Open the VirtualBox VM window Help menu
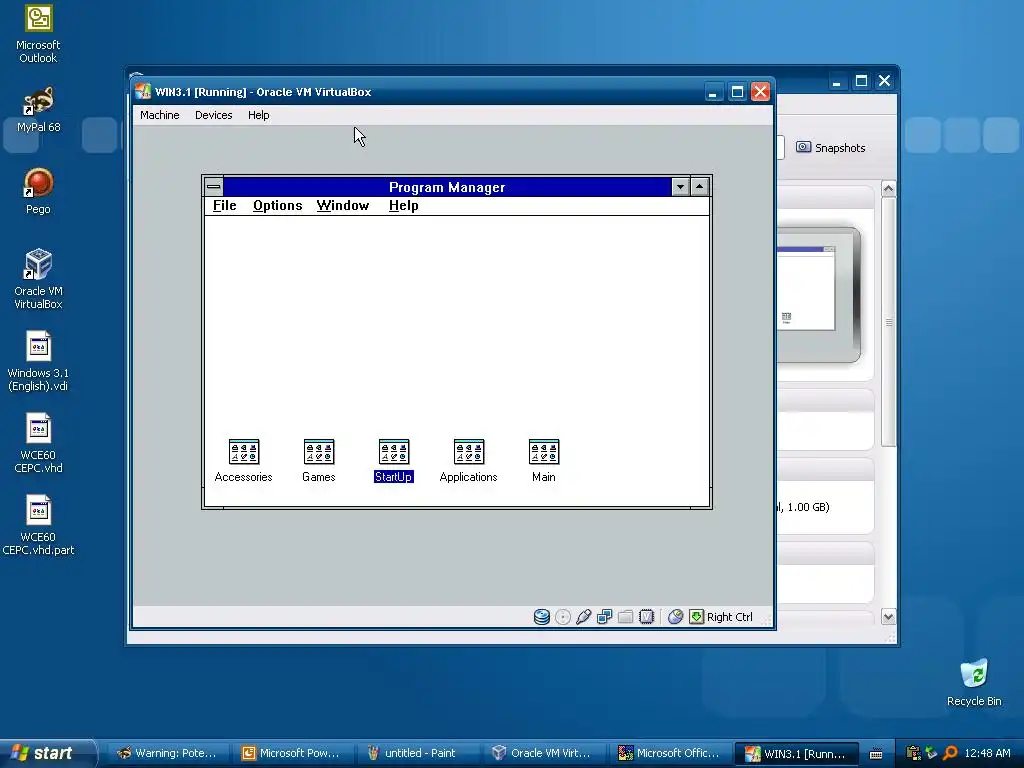The image size is (1024, 768). click(259, 115)
